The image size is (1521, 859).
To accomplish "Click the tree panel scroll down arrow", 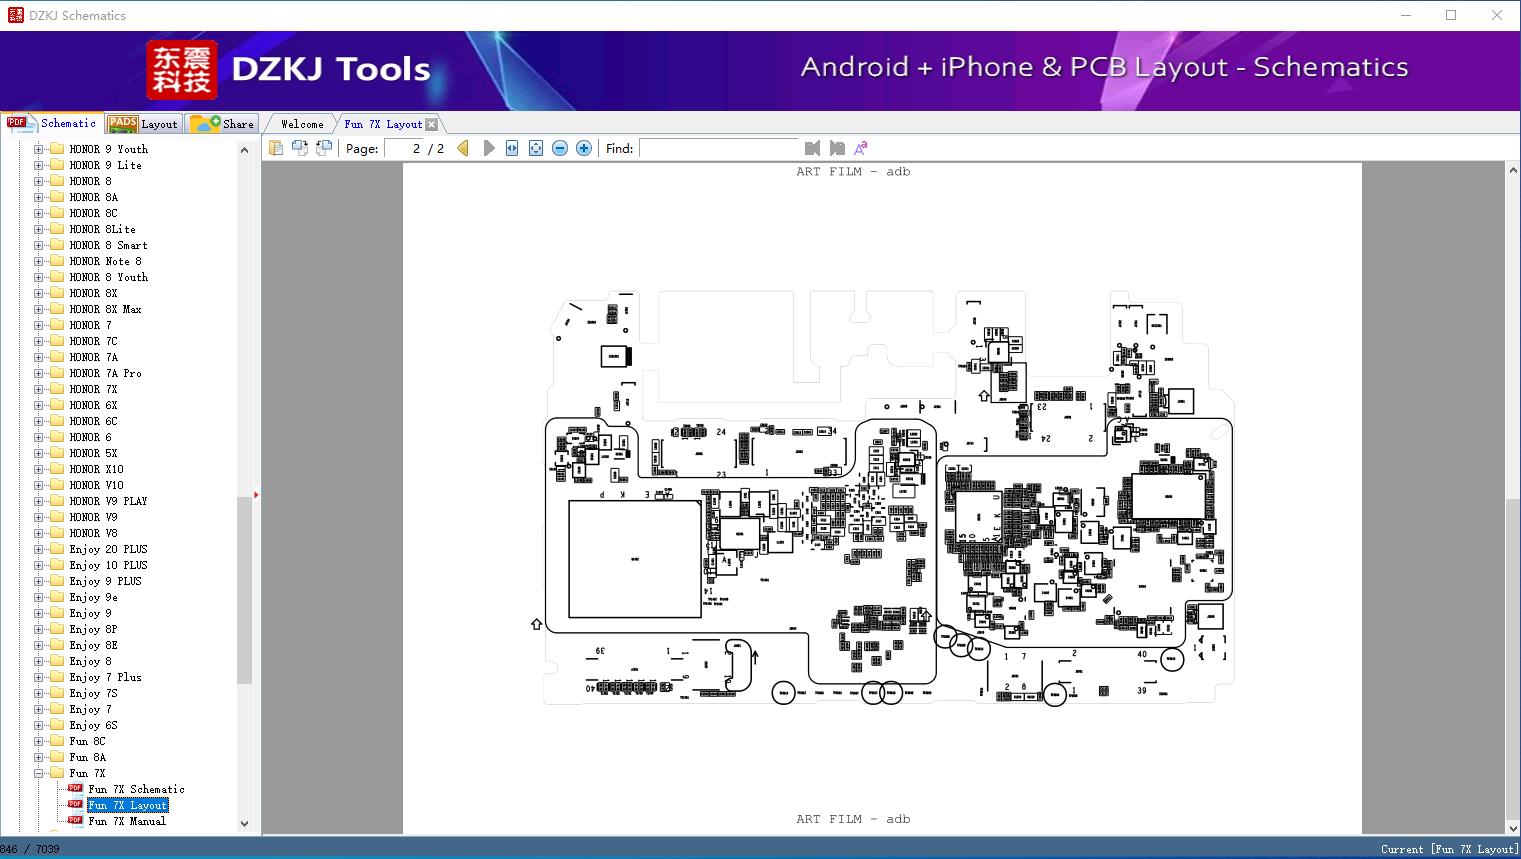I will click(x=244, y=824).
